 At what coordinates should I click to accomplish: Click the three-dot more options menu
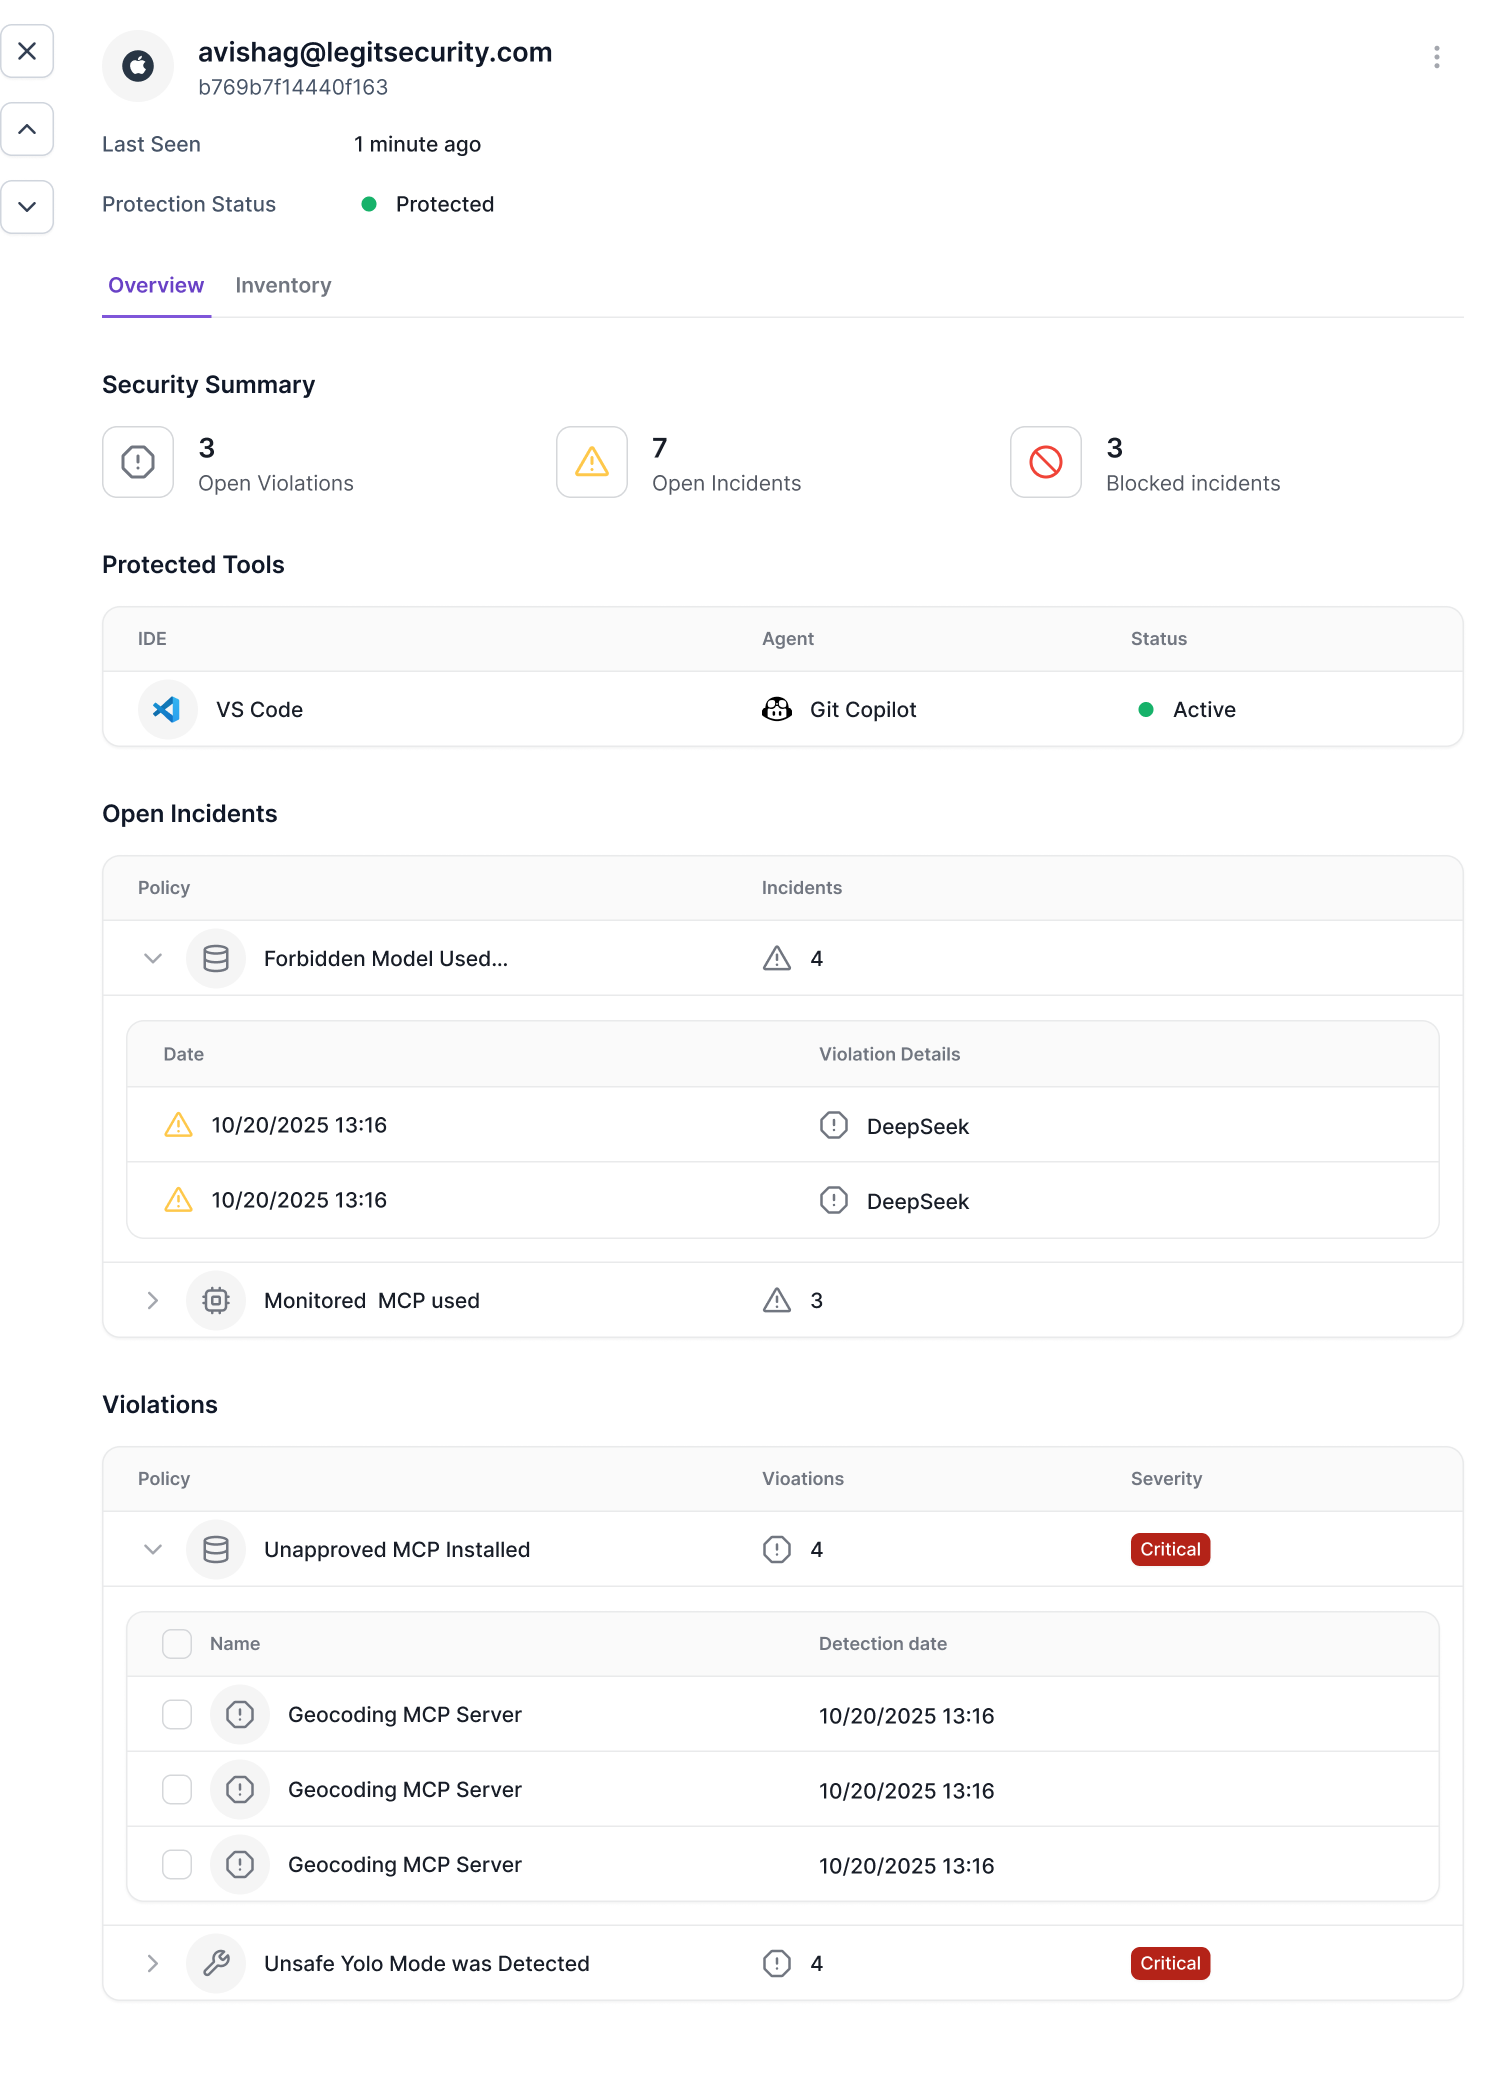1436,57
